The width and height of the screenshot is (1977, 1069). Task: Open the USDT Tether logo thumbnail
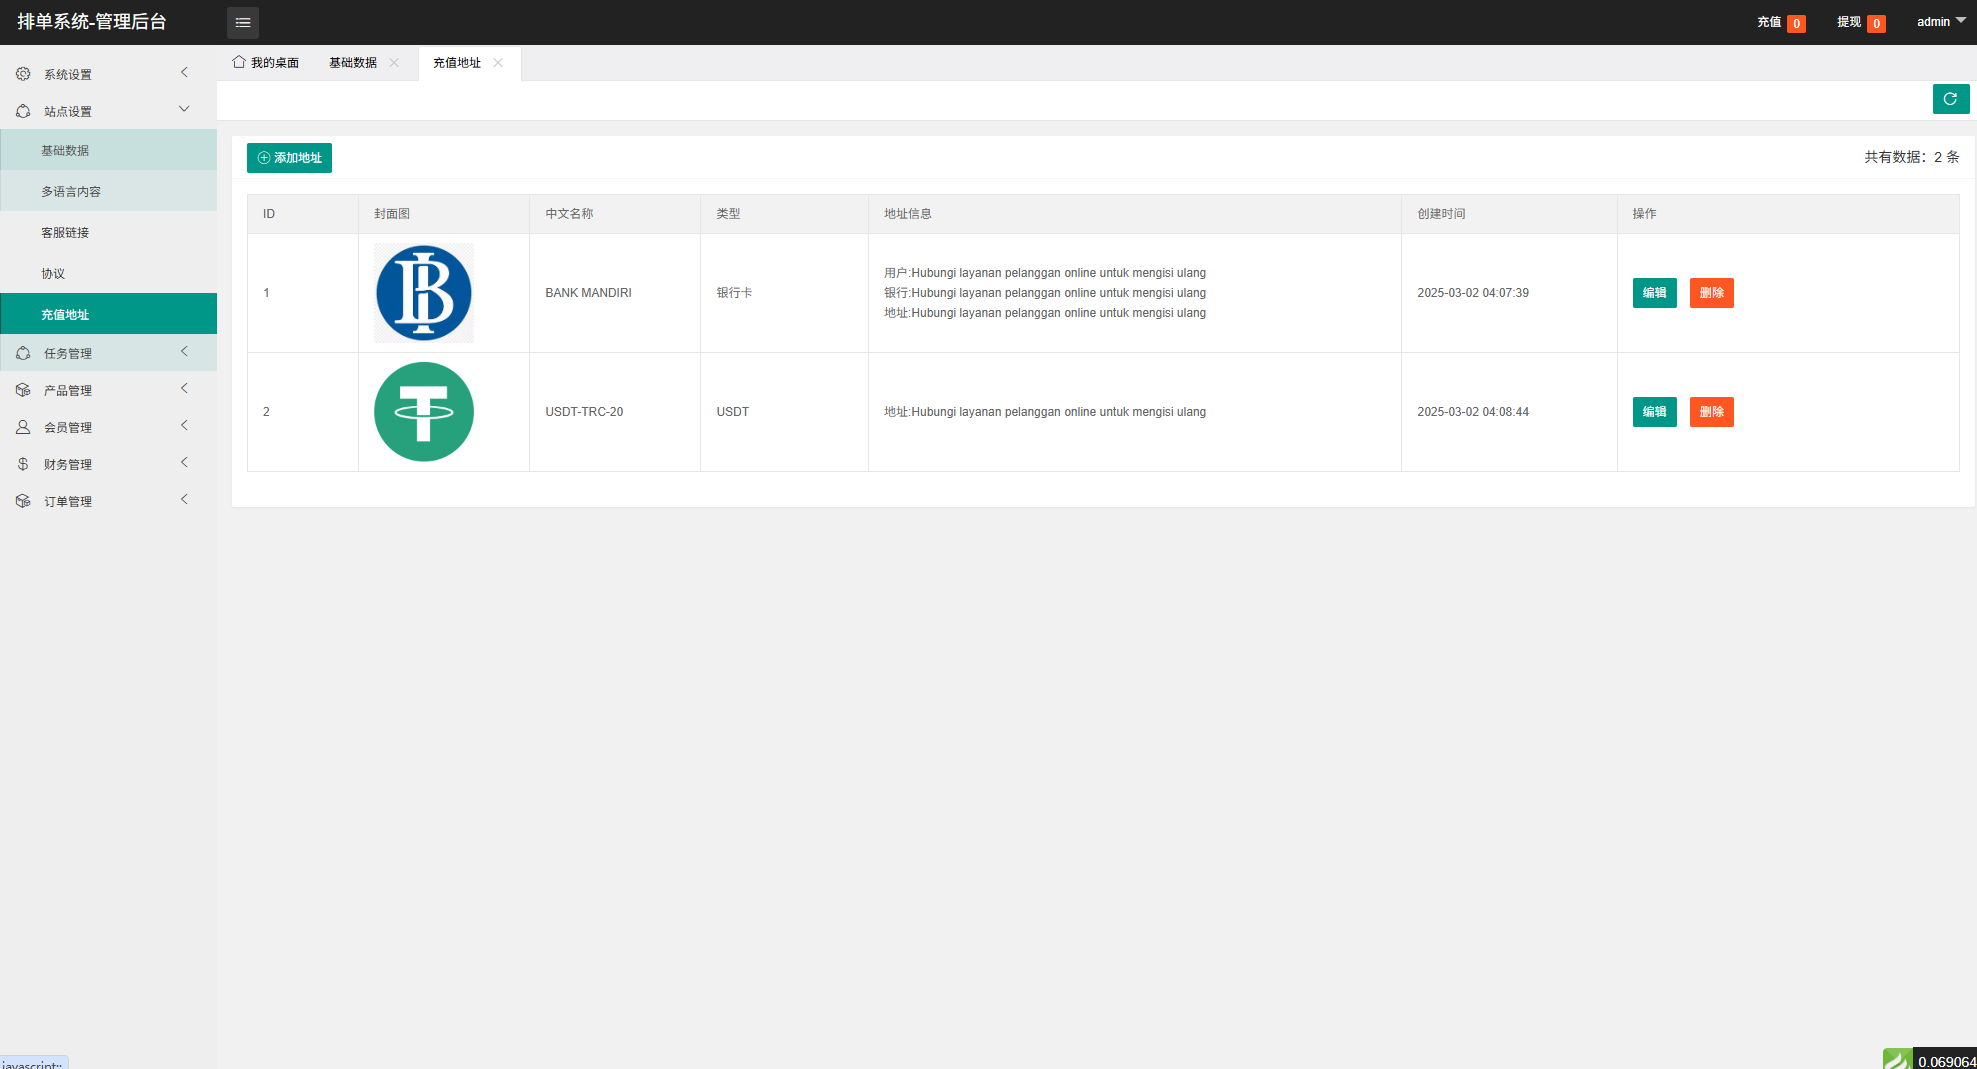pos(424,412)
